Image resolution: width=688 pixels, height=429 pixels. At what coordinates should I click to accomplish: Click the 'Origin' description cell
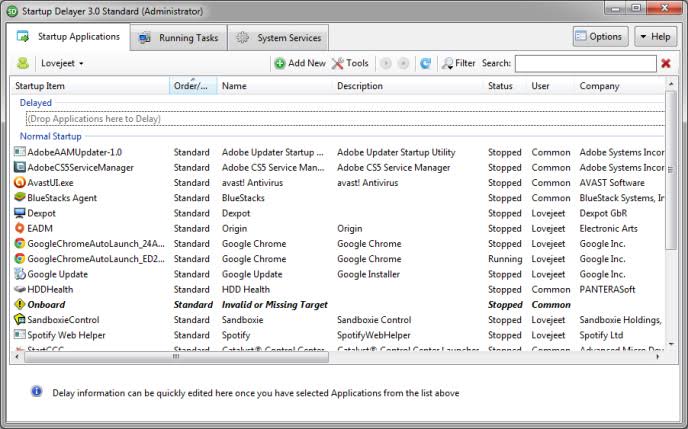pos(349,229)
